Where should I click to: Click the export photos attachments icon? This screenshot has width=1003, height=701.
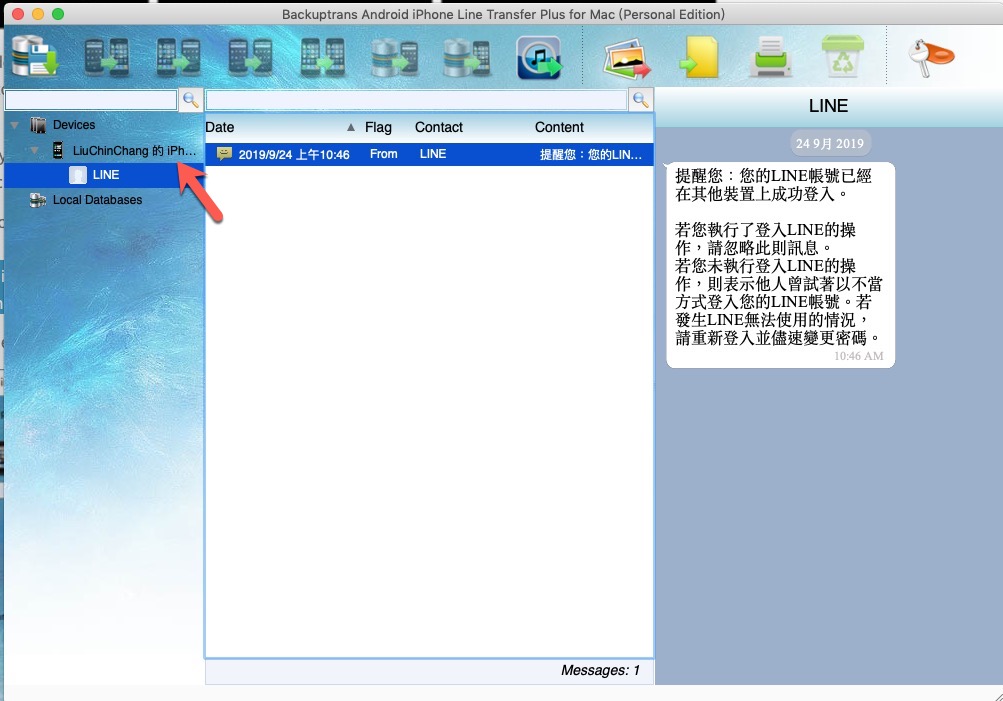coord(626,59)
